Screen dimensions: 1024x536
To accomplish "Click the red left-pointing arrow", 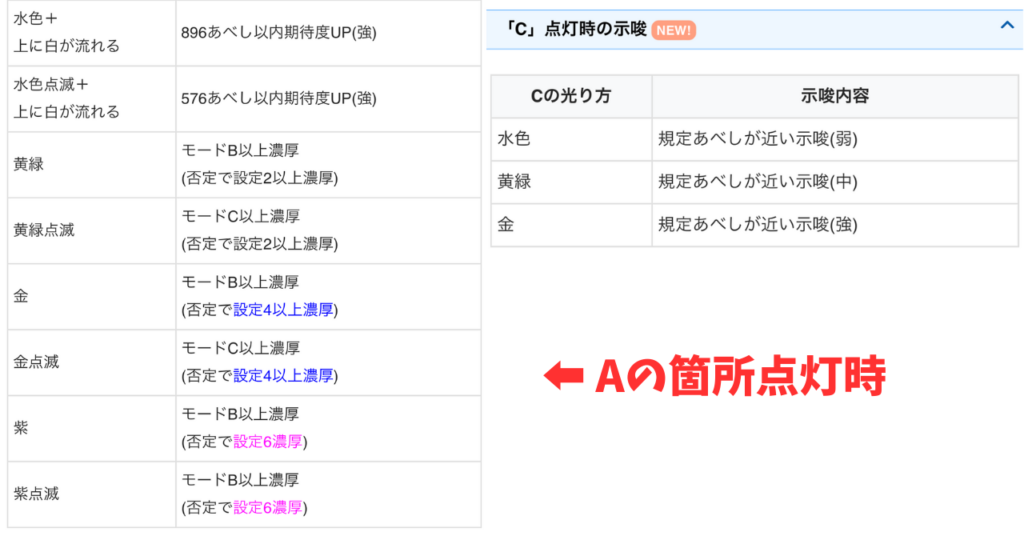I will 562,376.
